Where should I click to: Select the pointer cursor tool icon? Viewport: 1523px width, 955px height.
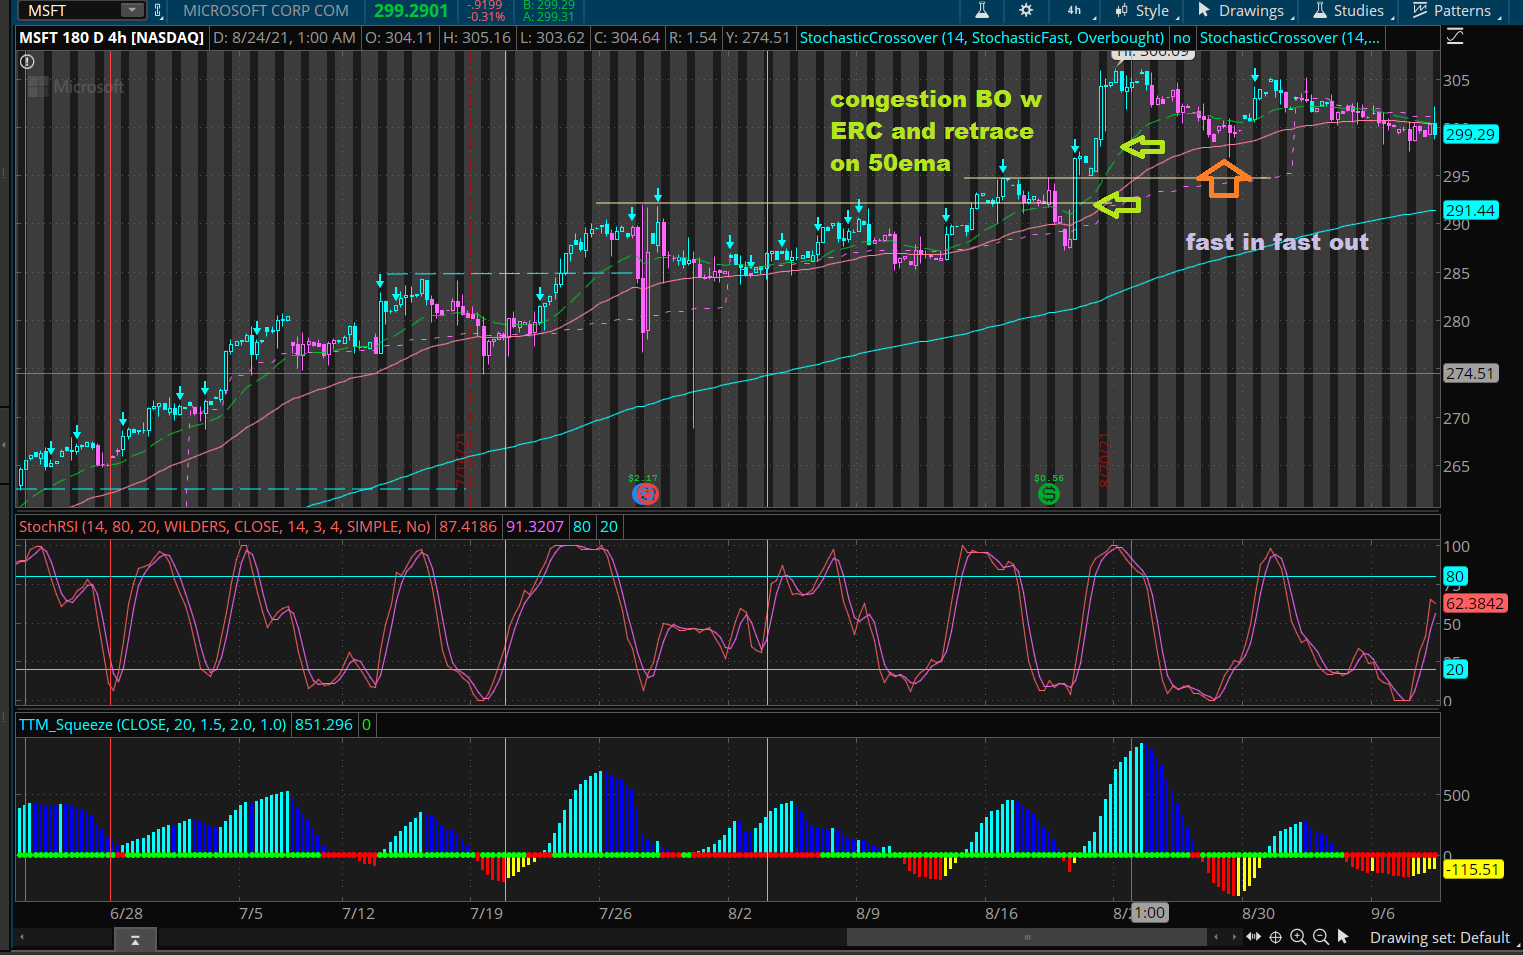(x=1343, y=937)
